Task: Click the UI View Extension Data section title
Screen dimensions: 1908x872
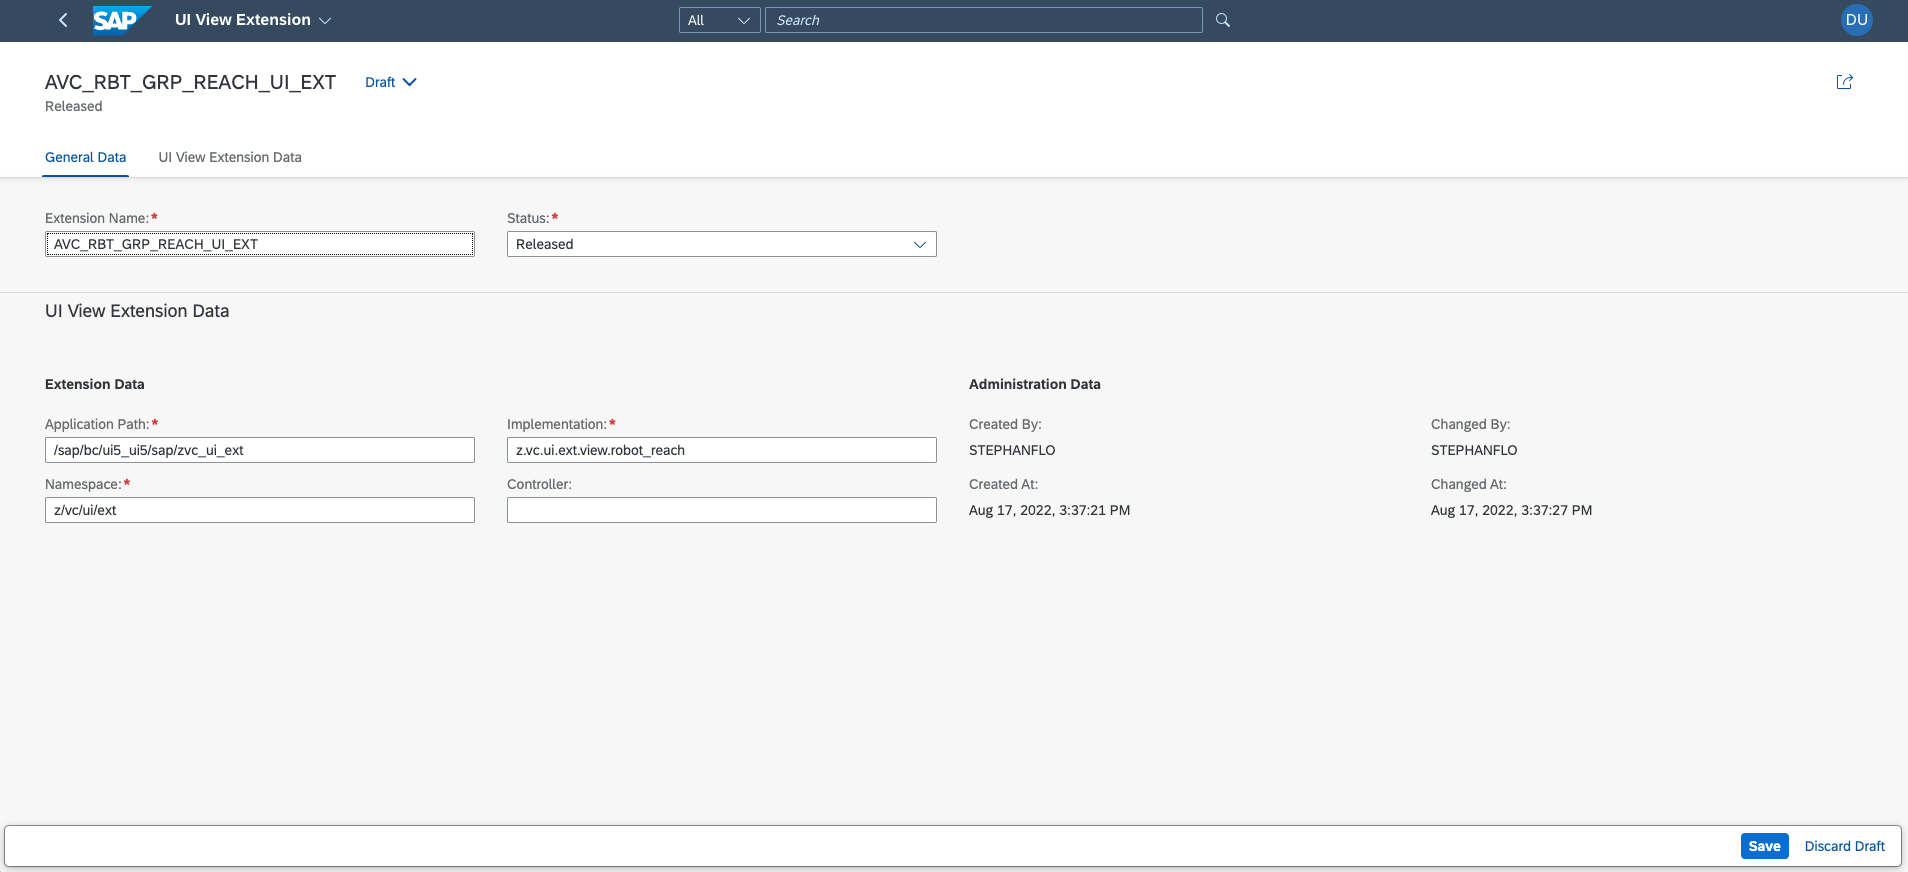Action: click(137, 311)
